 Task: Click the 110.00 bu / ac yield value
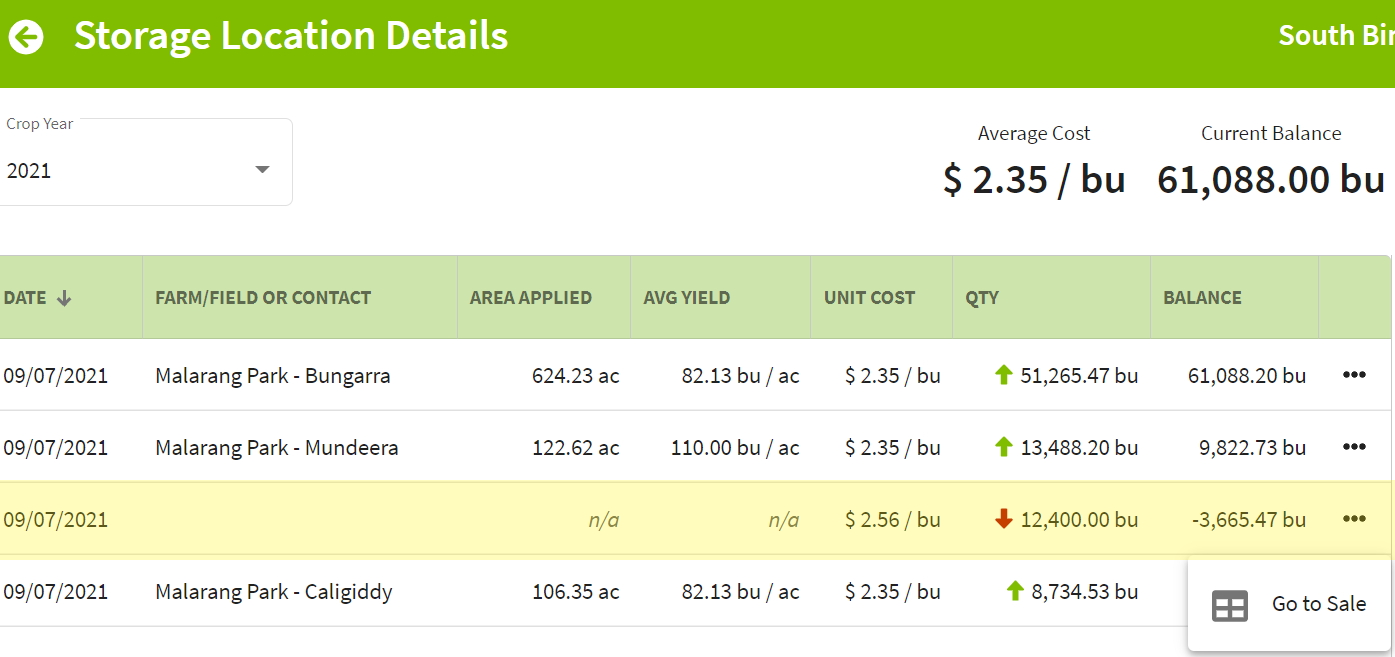point(735,448)
